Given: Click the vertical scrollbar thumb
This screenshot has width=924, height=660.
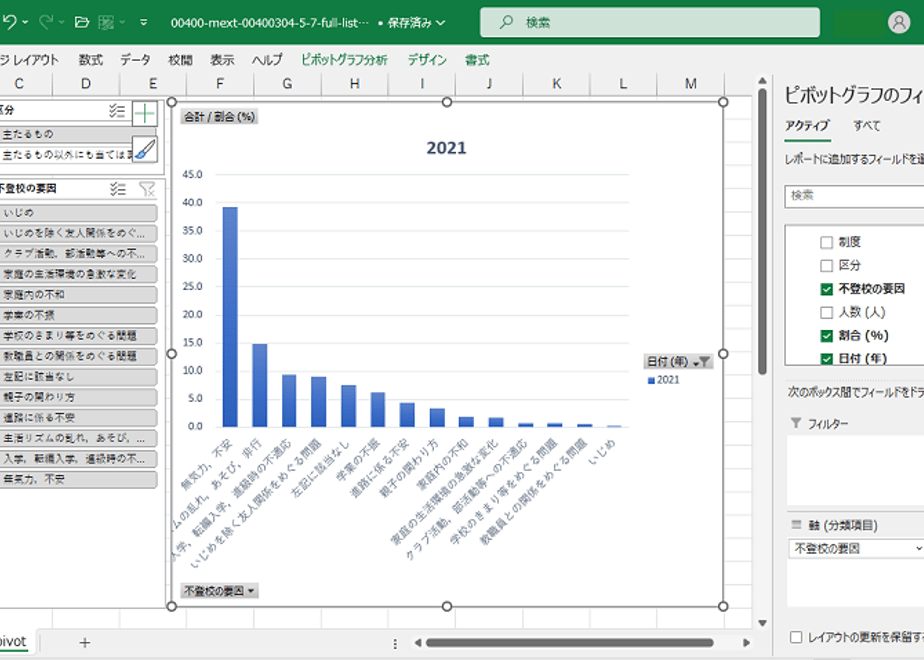Looking at the screenshot, I should 762,232.
